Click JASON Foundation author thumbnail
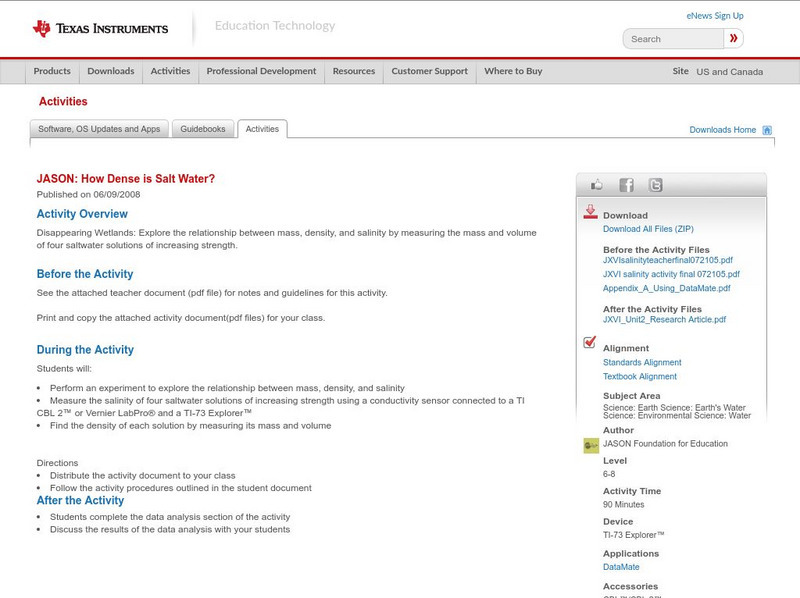 coord(591,445)
